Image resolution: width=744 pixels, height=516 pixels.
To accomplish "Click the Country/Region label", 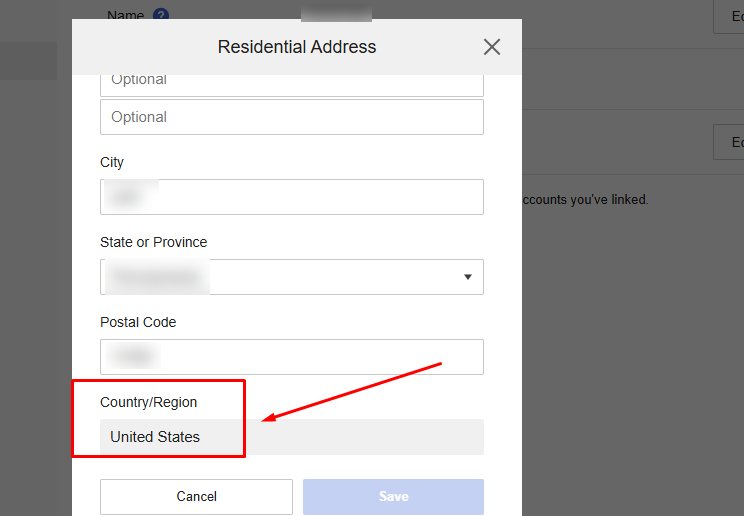I will pyautogui.click(x=149, y=402).
